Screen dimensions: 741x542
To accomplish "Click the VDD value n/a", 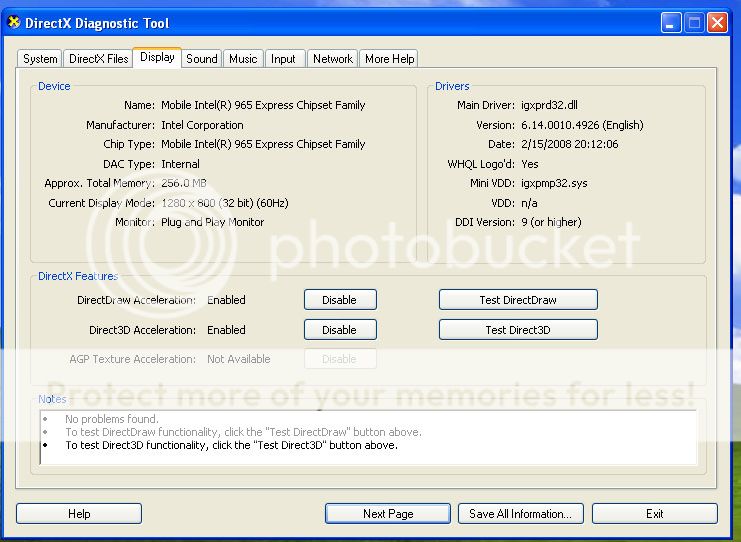I will (529, 203).
